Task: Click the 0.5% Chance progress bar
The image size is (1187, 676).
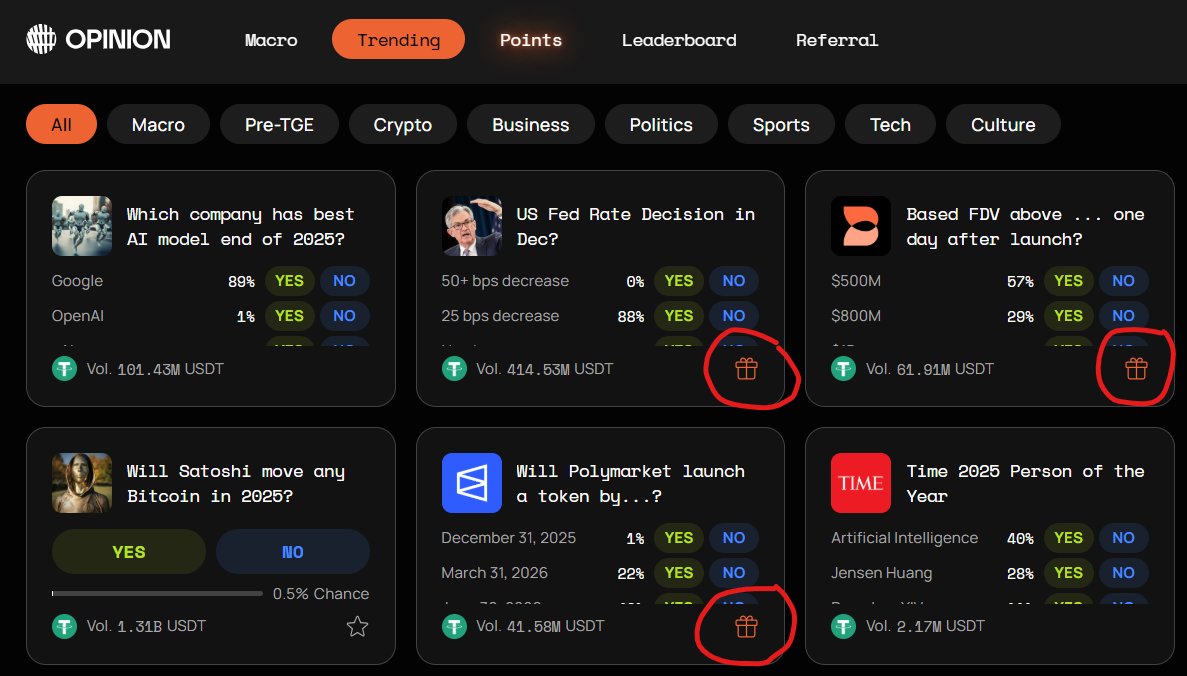Action: pyautogui.click(x=157, y=593)
